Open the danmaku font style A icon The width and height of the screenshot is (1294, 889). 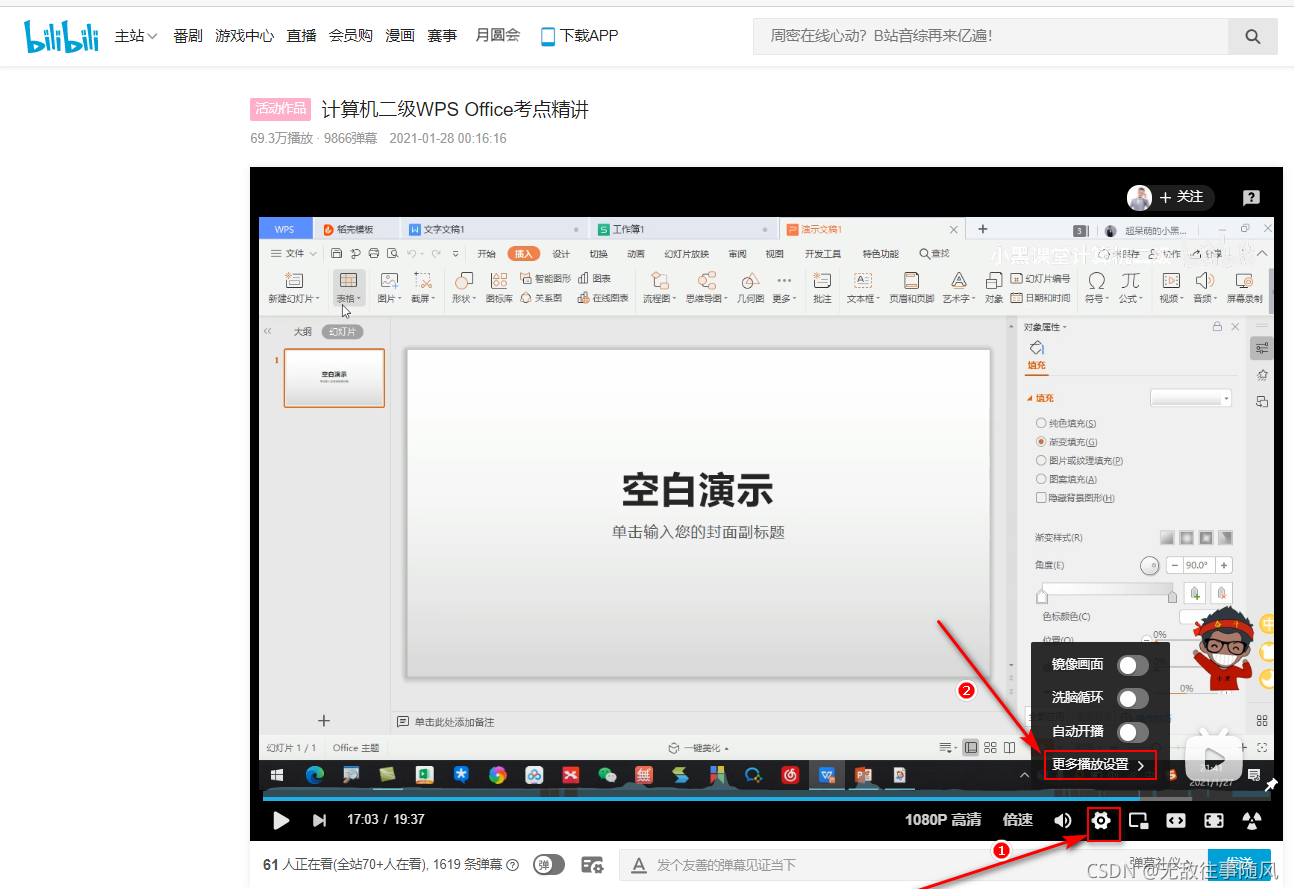(639, 865)
